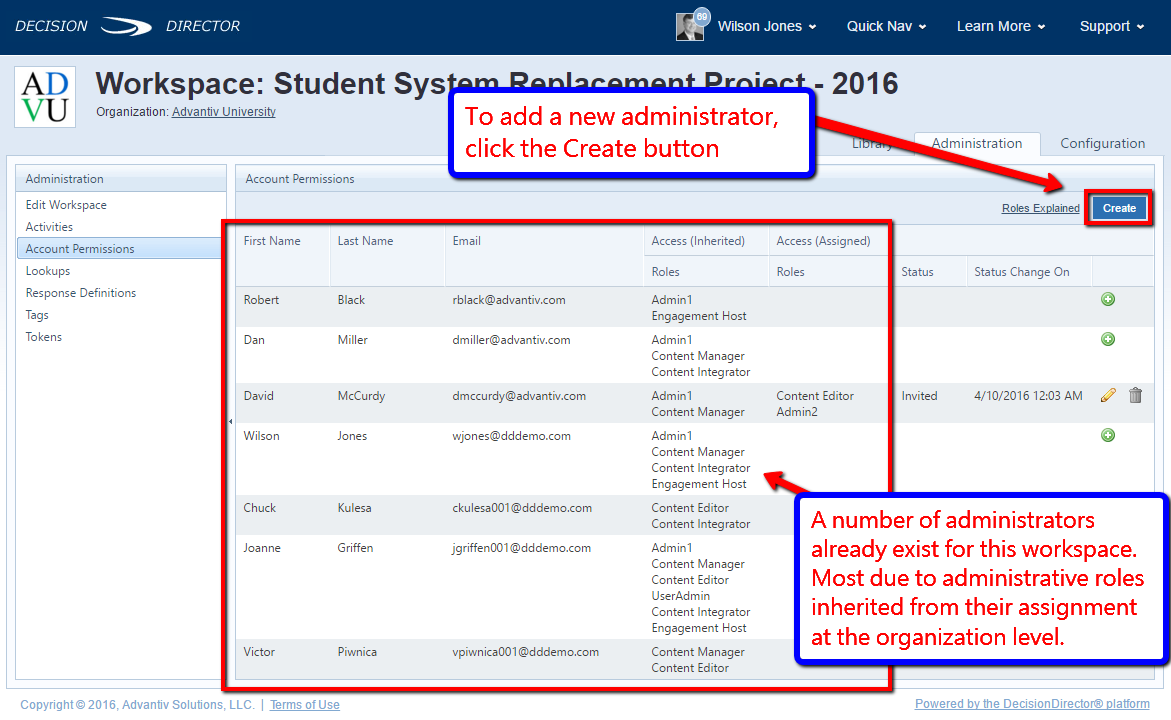1171x720 pixels.
Task: Edit David McCurdy's permissions with pencil icon
Action: 1108,395
